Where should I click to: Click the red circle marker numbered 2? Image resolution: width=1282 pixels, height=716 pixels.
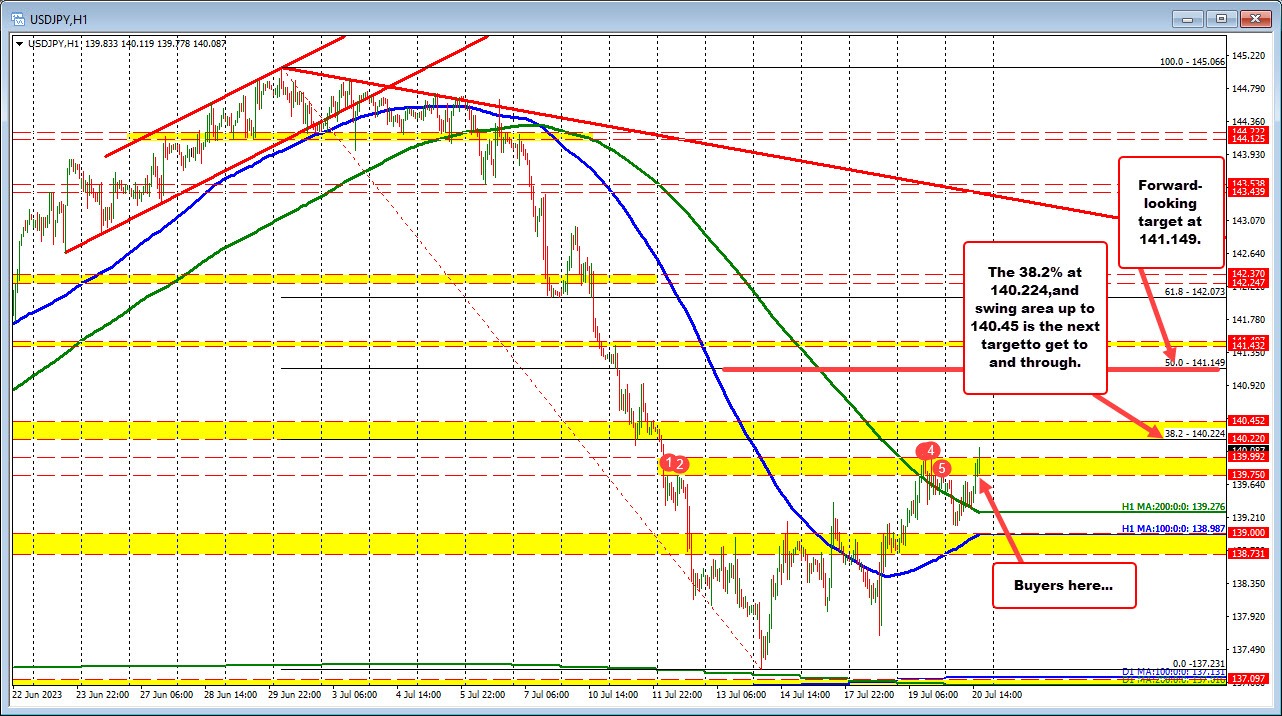coord(681,463)
